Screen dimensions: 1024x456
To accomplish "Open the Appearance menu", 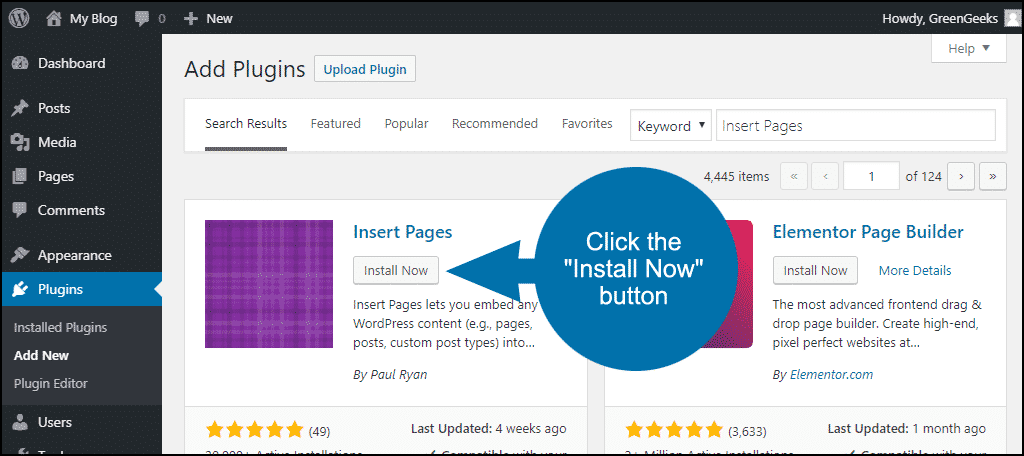I will point(74,255).
